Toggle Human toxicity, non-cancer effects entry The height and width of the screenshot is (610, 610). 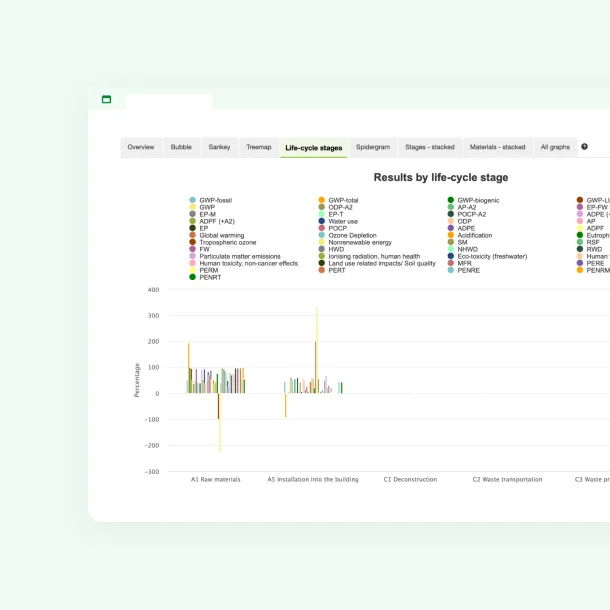[x=244, y=263]
